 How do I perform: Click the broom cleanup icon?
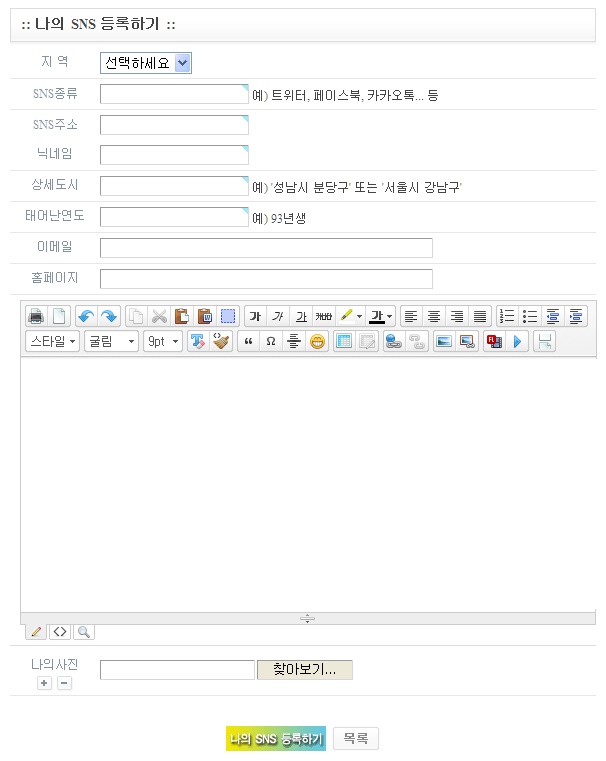[221, 342]
